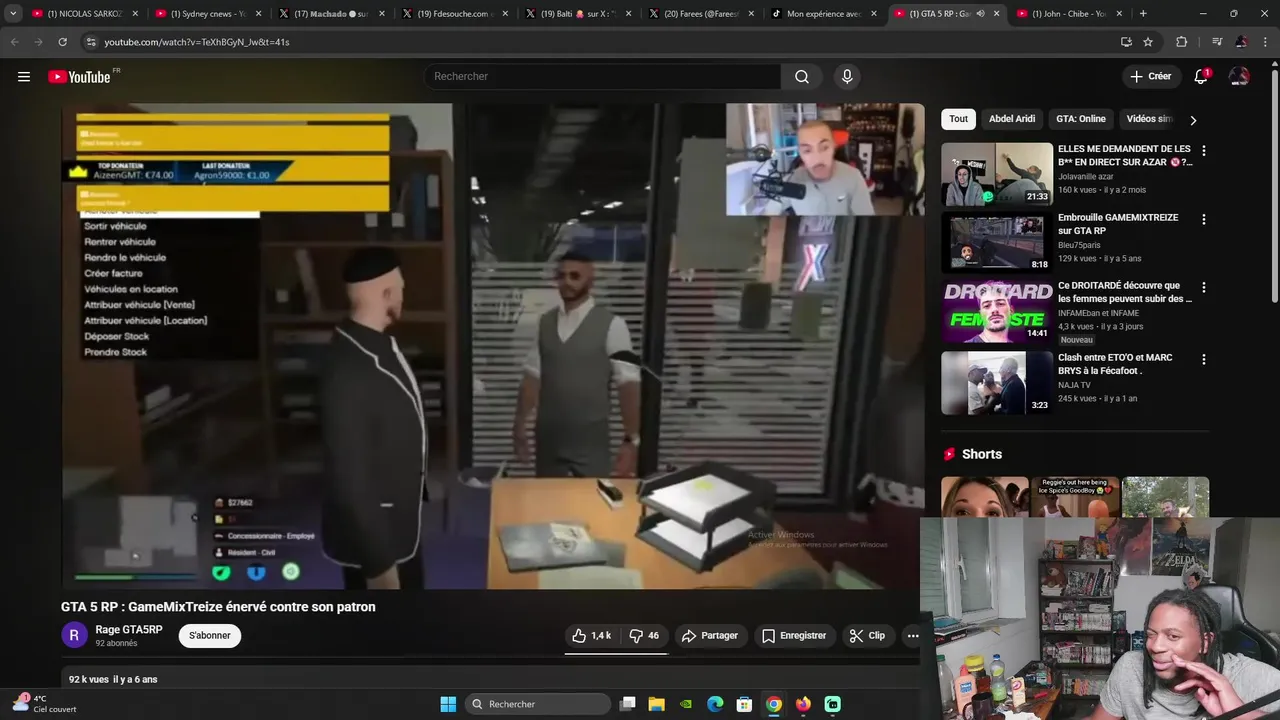Like the video with thumbs up
This screenshot has height=720, width=1280.
(590, 636)
